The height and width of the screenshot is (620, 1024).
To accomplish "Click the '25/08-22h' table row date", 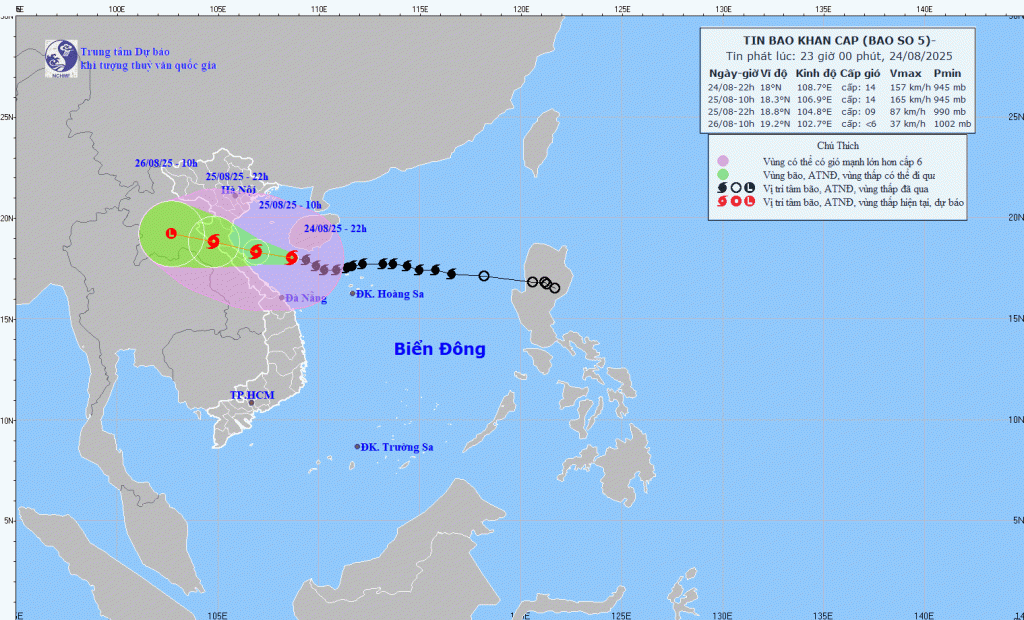I will coord(731,112).
